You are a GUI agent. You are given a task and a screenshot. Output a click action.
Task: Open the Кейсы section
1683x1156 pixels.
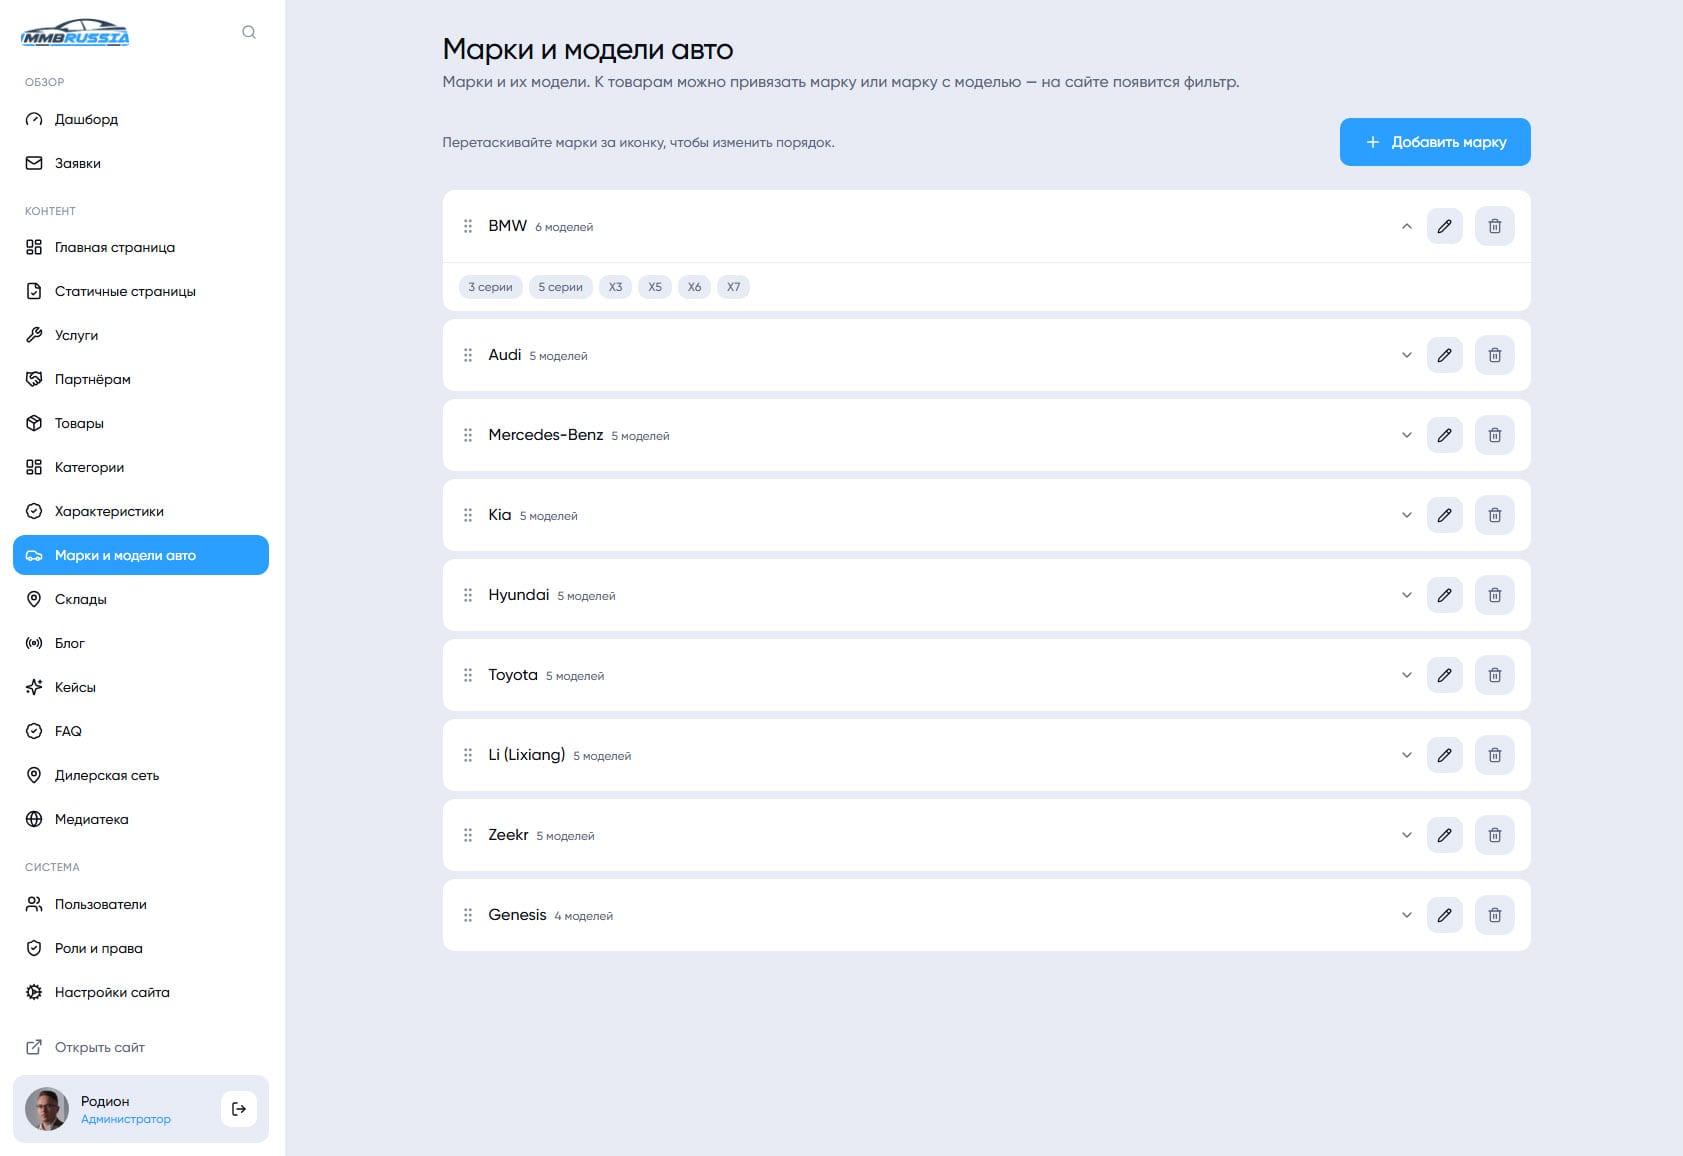point(141,687)
